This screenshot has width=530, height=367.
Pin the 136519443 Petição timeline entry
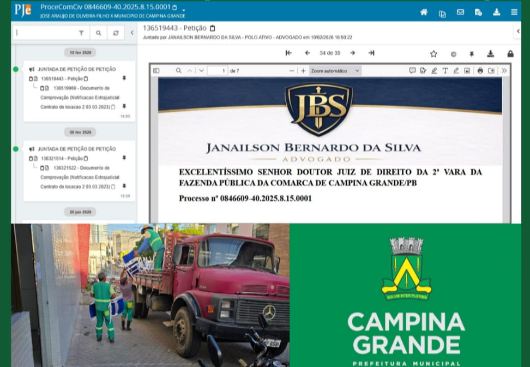[124, 78]
